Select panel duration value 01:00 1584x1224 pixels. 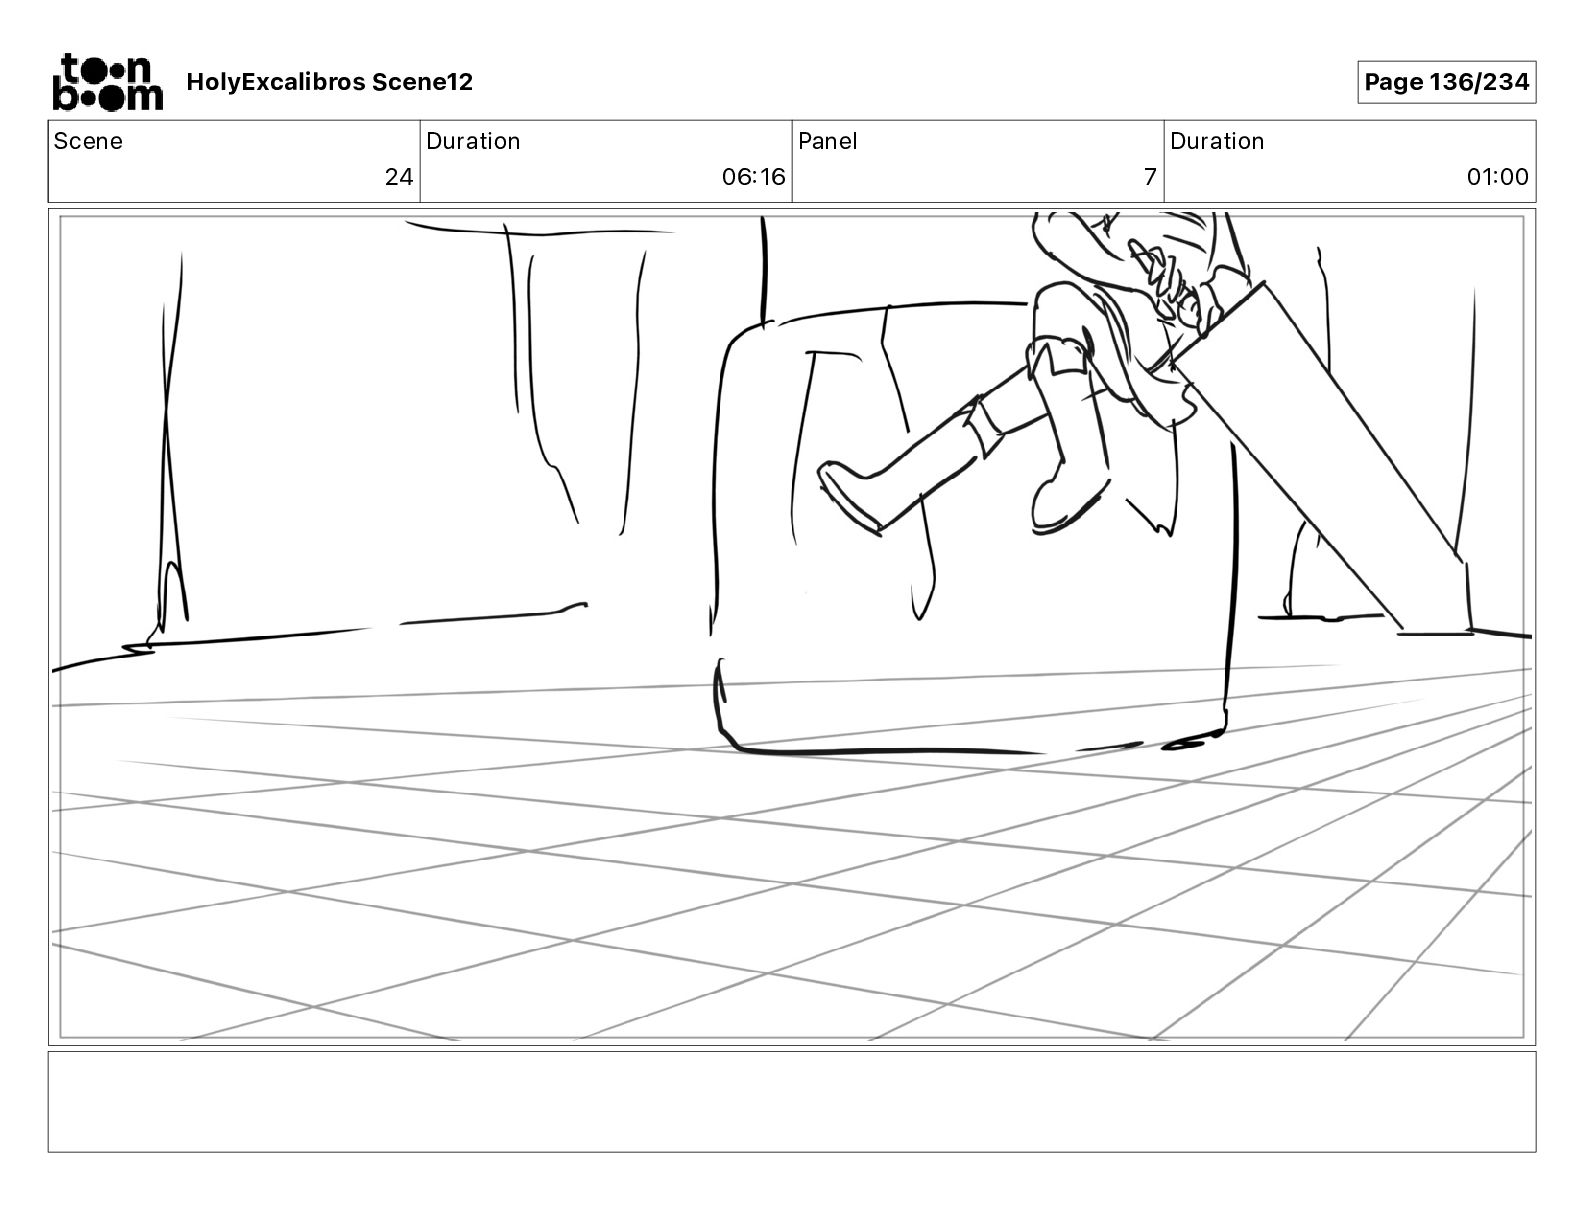coord(1497,177)
